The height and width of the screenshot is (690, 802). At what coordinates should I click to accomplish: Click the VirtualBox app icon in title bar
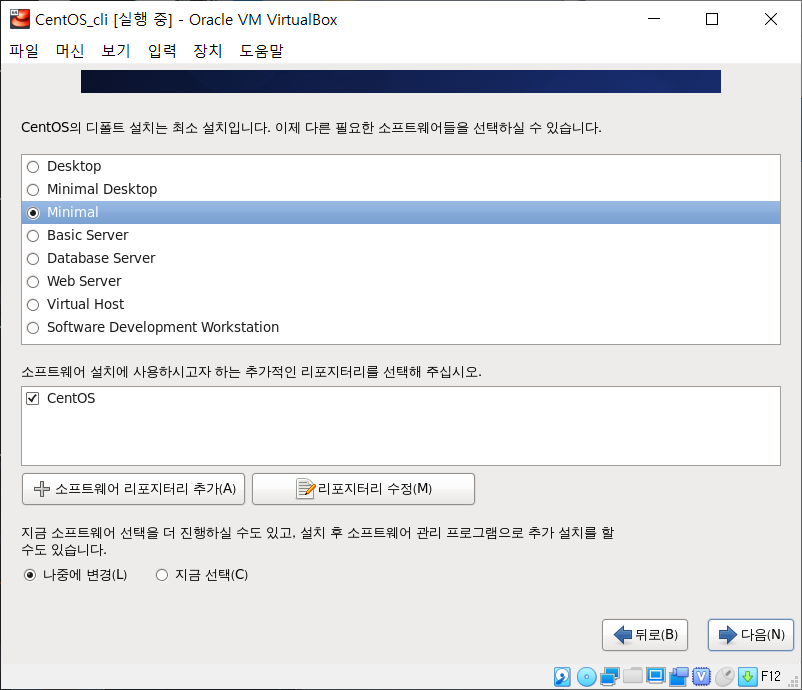point(20,19)
